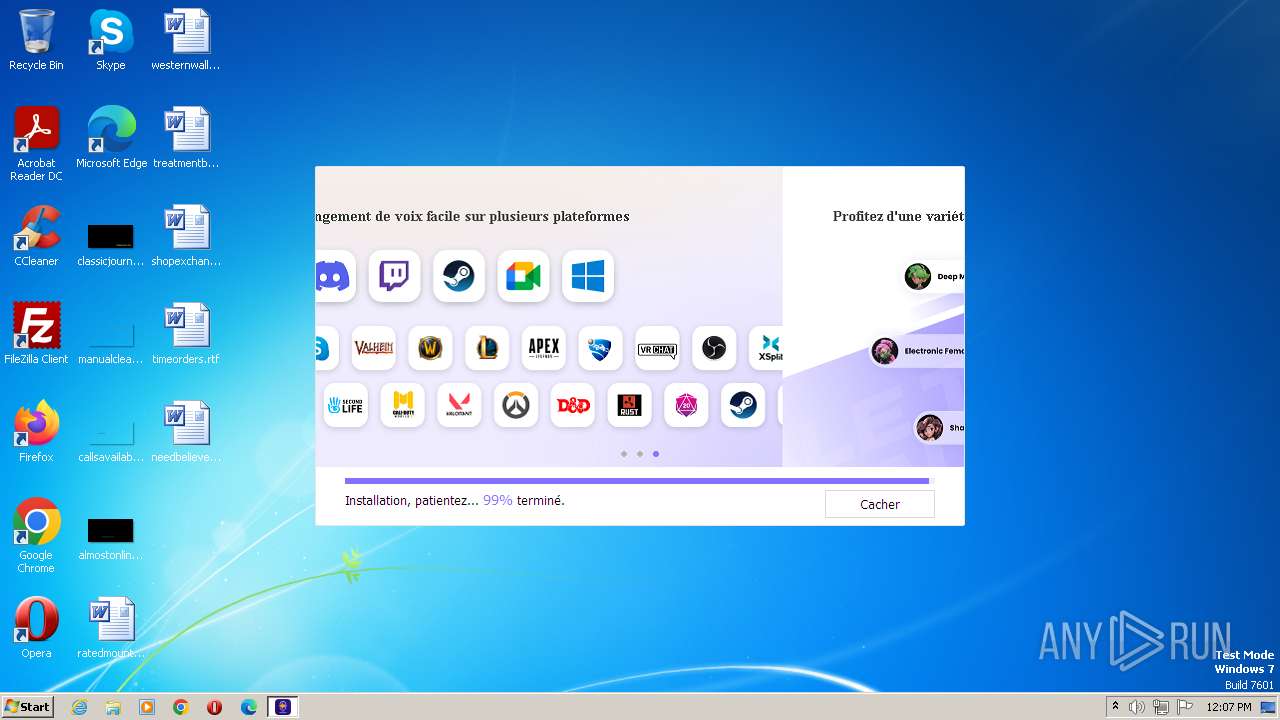The height and width of the screenshot is (720, 1280).
Task: Click the League of Legends icon
Action: 487,348
